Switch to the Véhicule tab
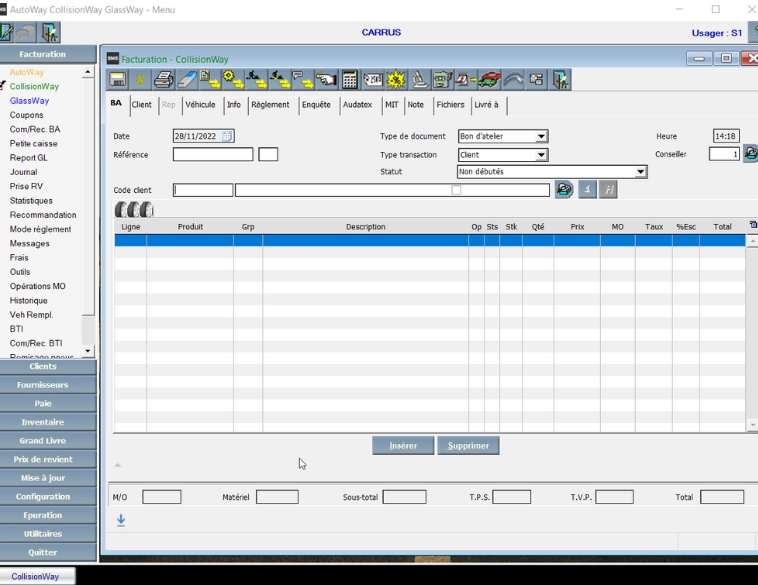Screen dimensions: 758x585 pyautogui.click(x=200, y=104)
